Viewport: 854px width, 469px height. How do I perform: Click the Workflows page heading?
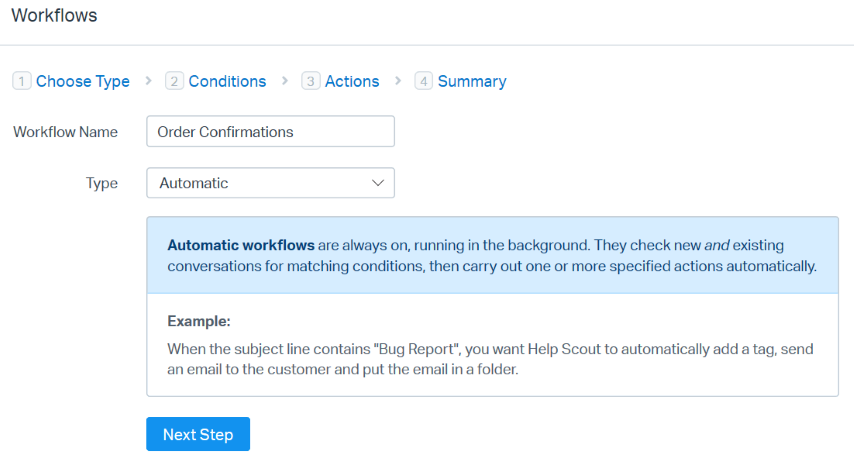[54, 16]
